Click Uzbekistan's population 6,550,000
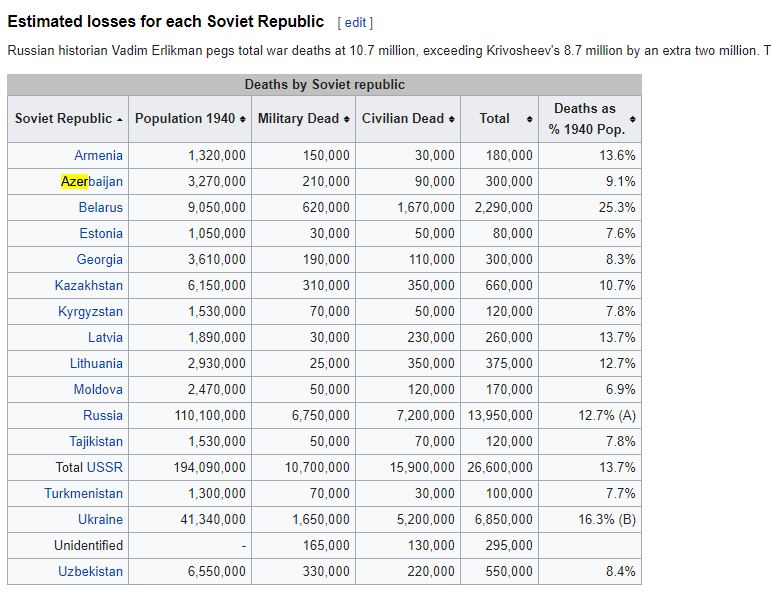This screenshot has height=593, width=772. [x=217, y=571]
